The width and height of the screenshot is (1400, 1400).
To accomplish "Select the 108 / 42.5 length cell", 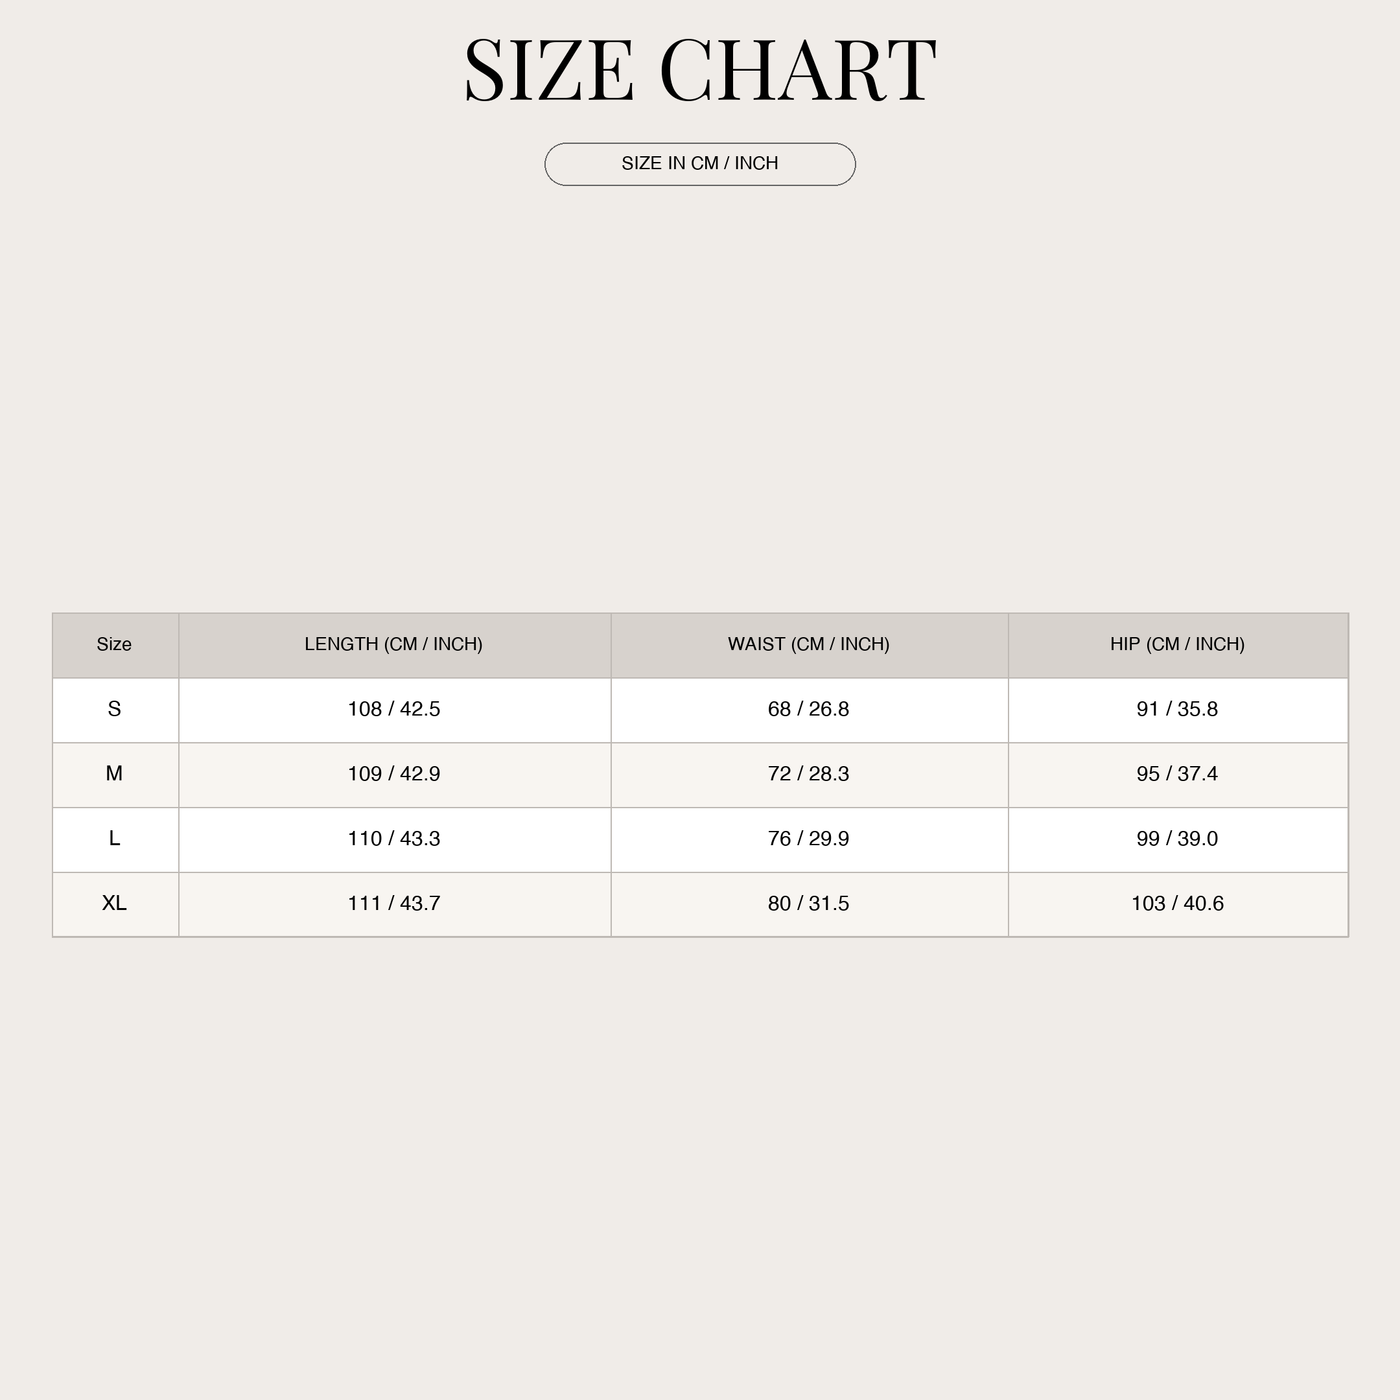I will [394, 710].
